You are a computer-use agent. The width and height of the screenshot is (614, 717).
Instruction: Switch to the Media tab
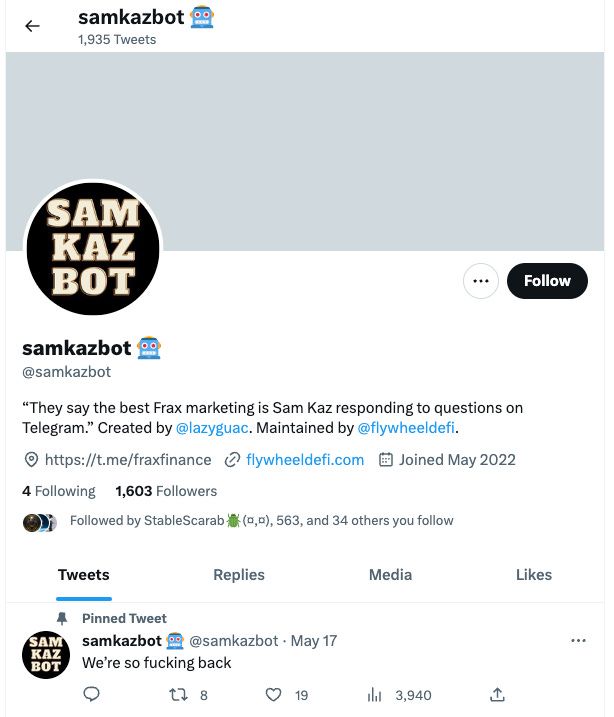(390, 575)
